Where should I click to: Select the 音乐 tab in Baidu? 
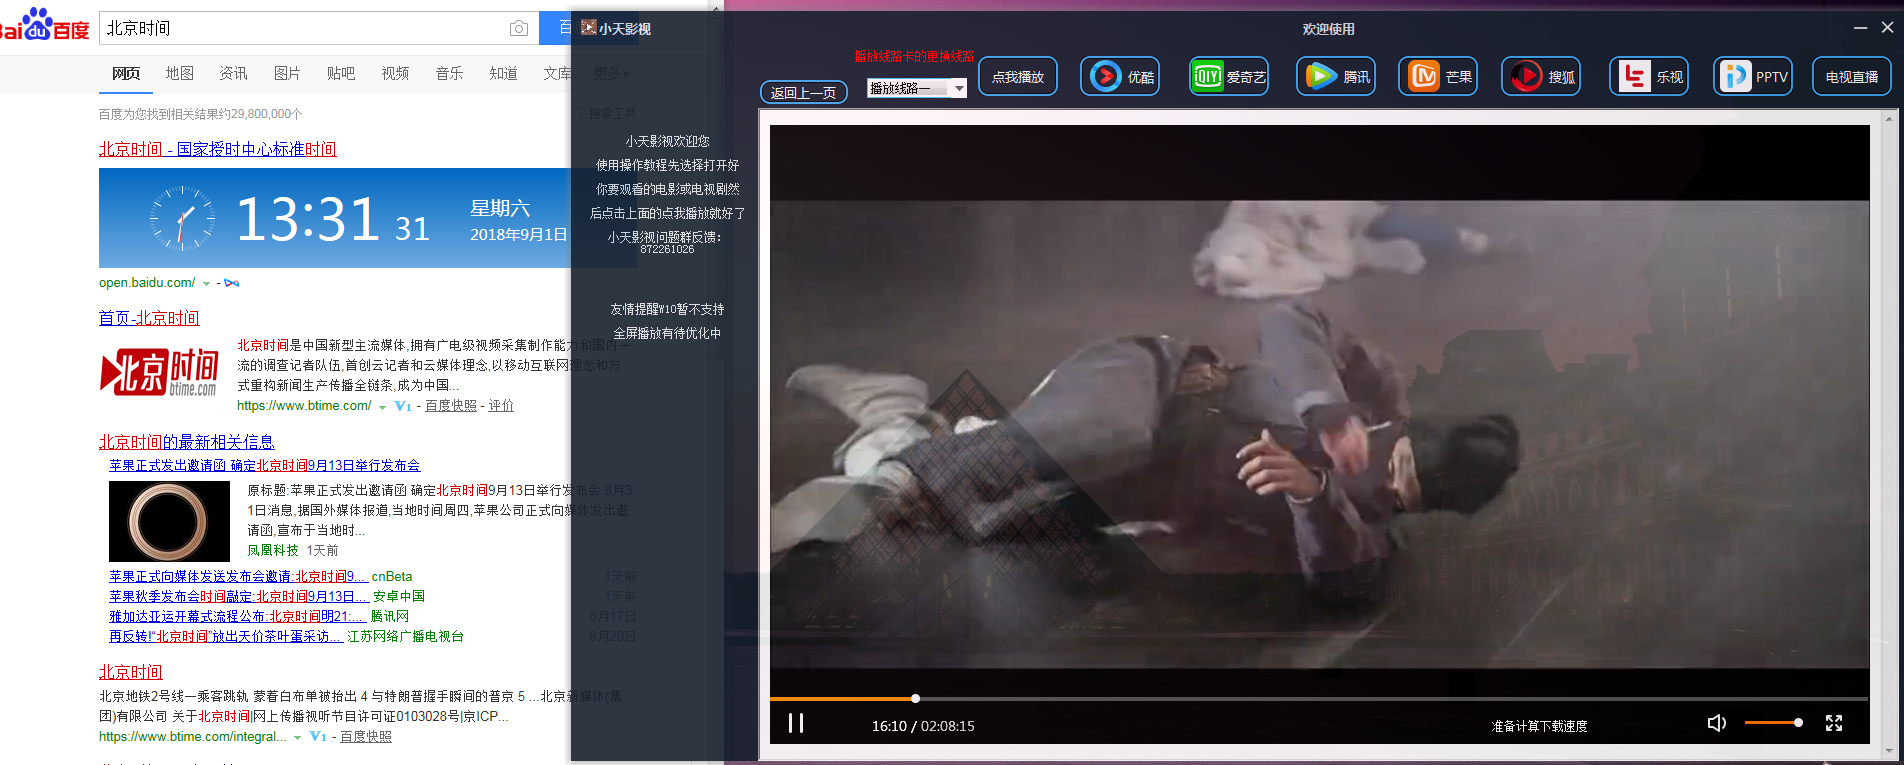click(449, 73)
